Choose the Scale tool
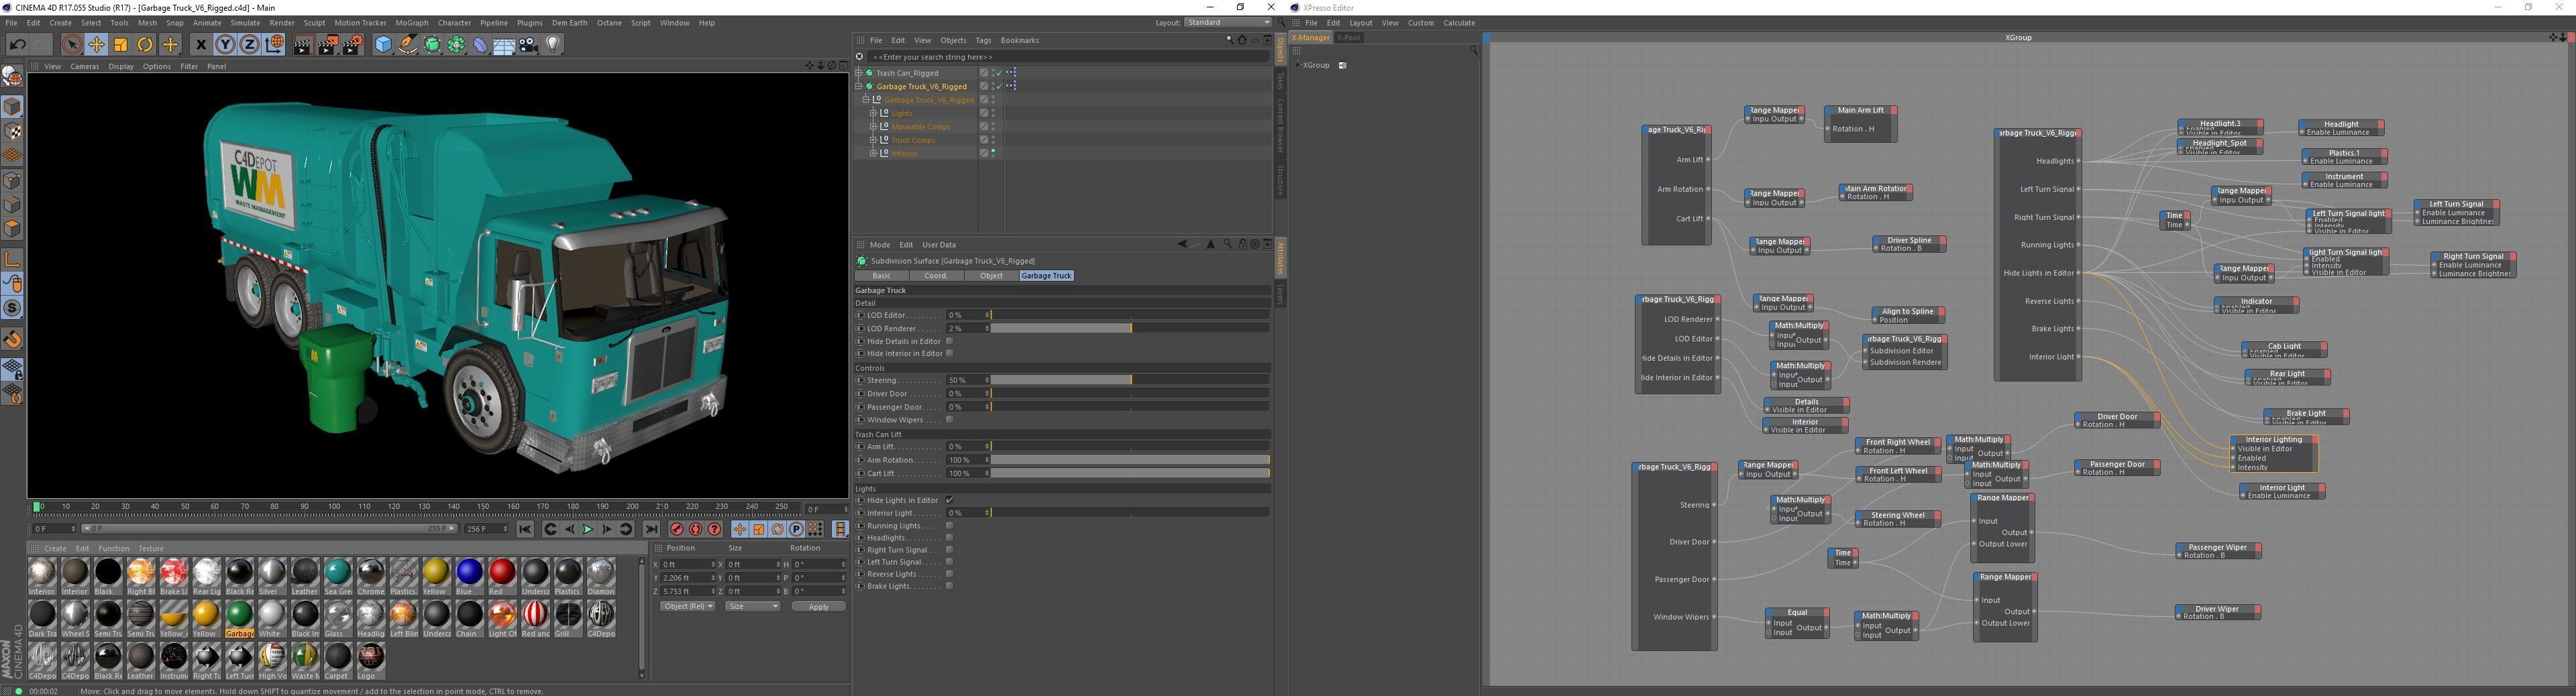 [121, 44]
